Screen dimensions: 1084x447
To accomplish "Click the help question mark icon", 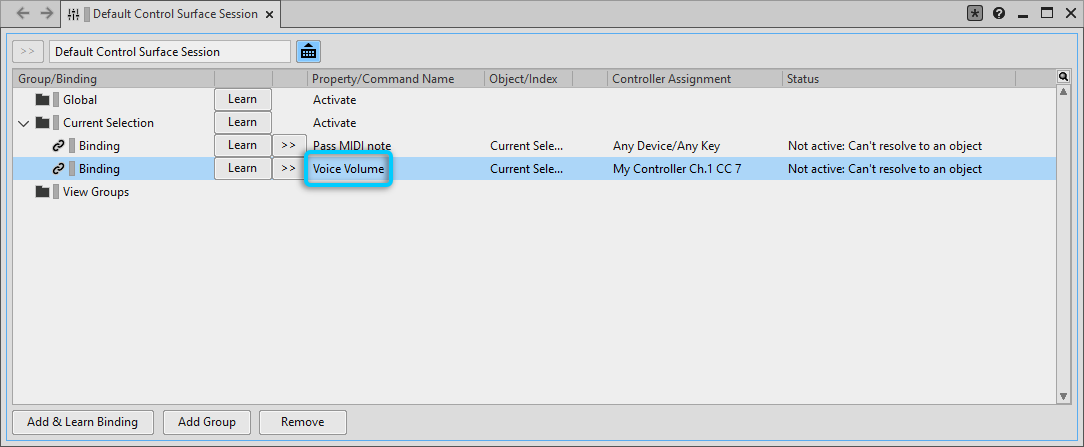I will 999,14.
